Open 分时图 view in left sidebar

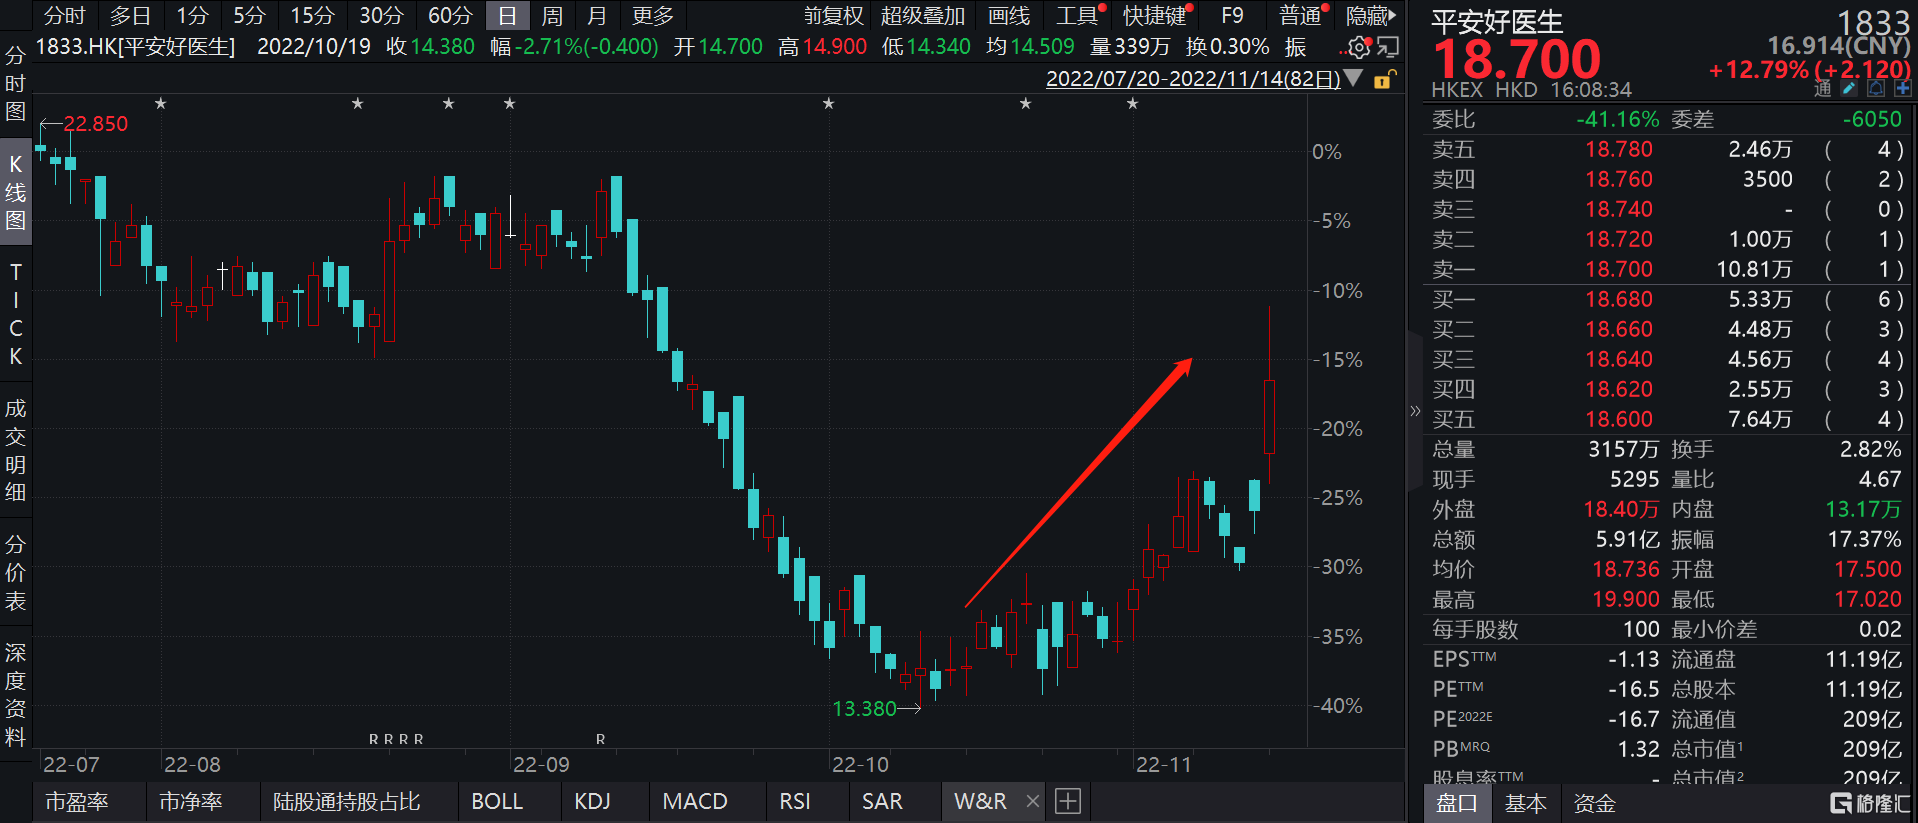coord(15,83)
